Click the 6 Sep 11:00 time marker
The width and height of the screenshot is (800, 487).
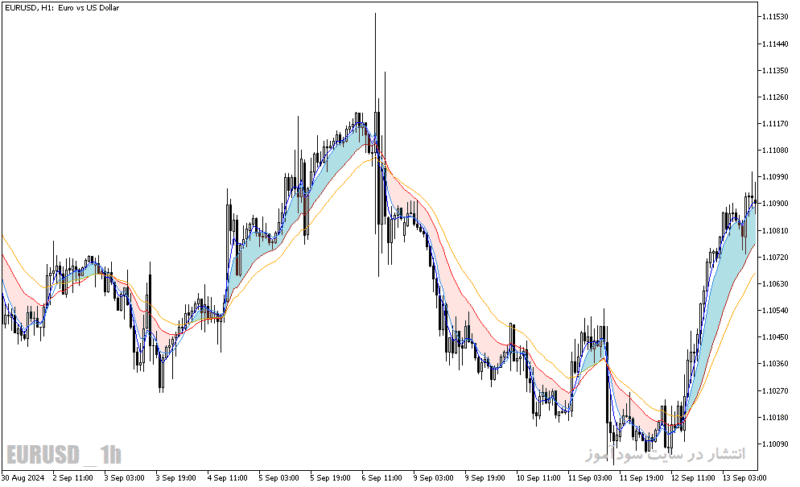382,478
